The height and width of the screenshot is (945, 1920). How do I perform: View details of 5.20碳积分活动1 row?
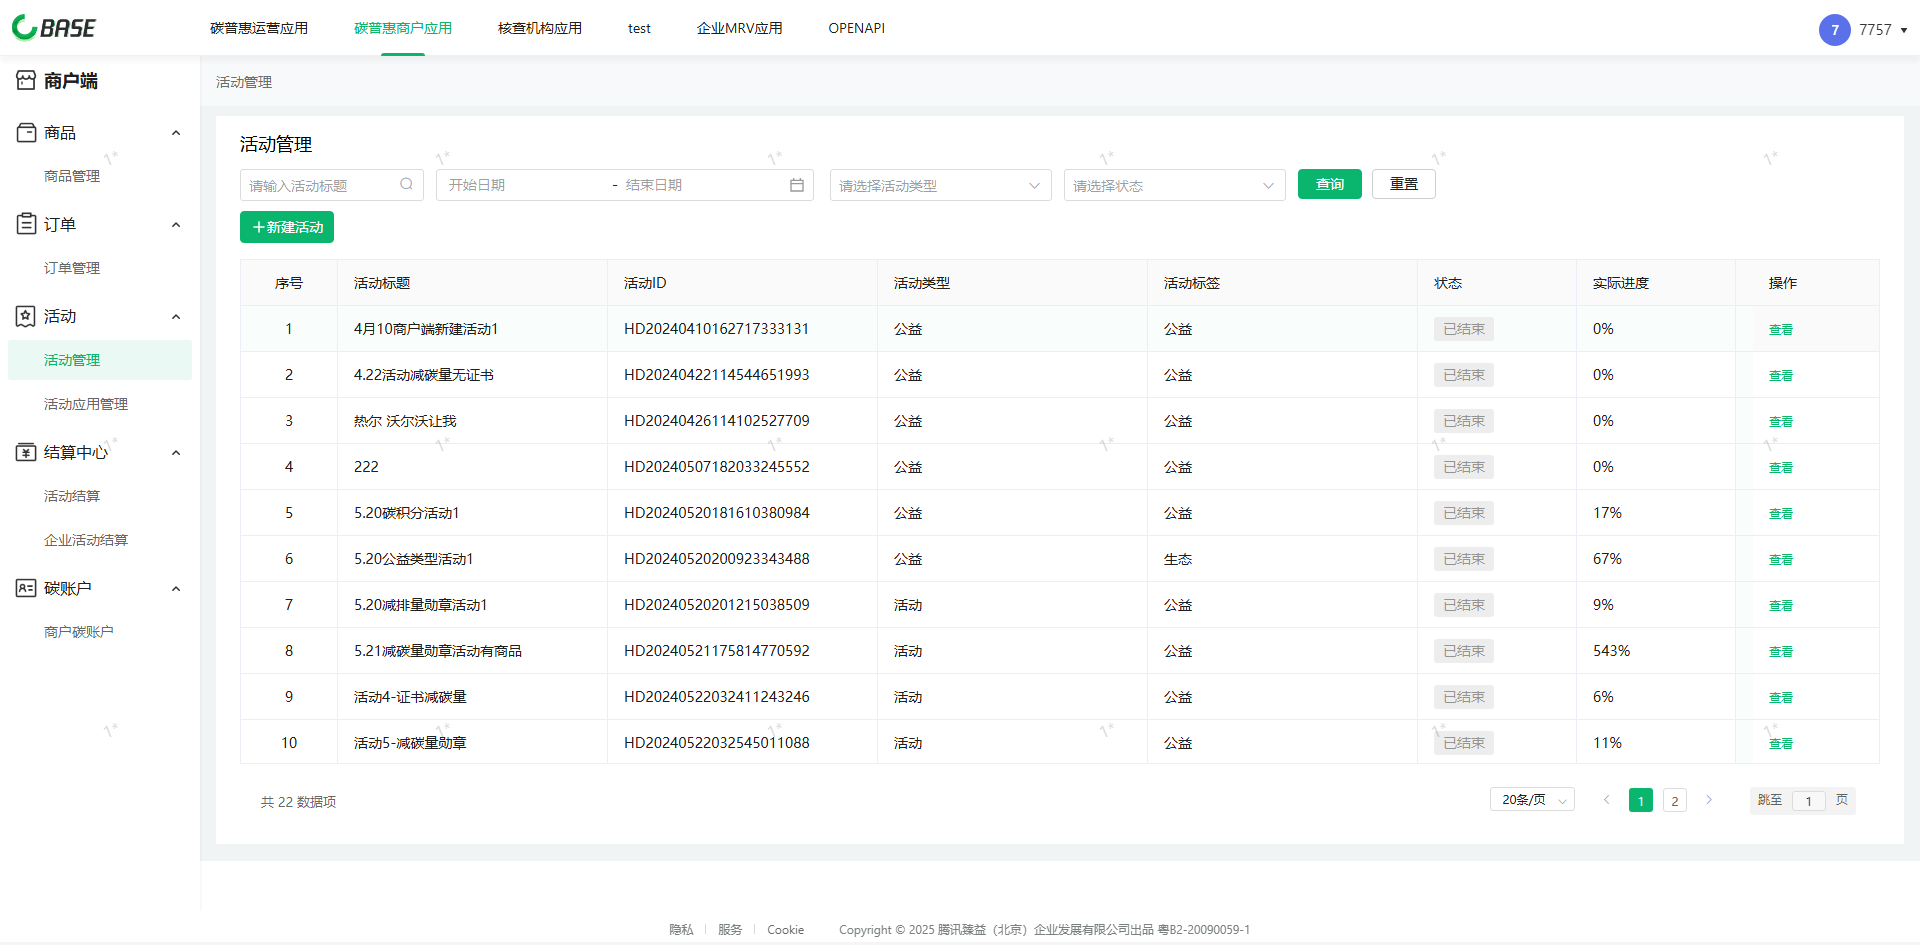[1780, 513]
